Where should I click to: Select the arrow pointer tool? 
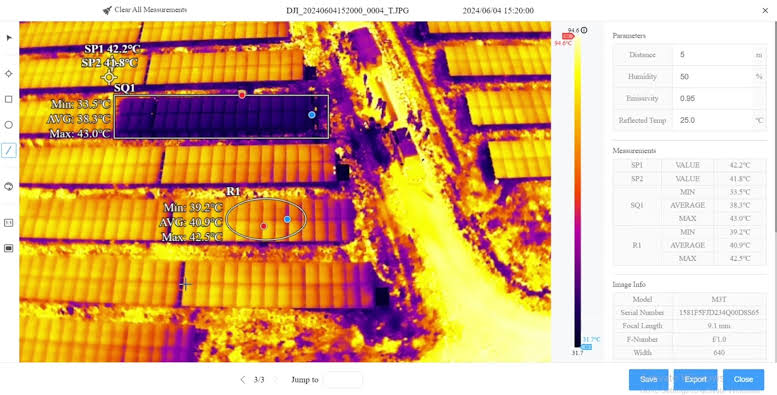[9, 38]
